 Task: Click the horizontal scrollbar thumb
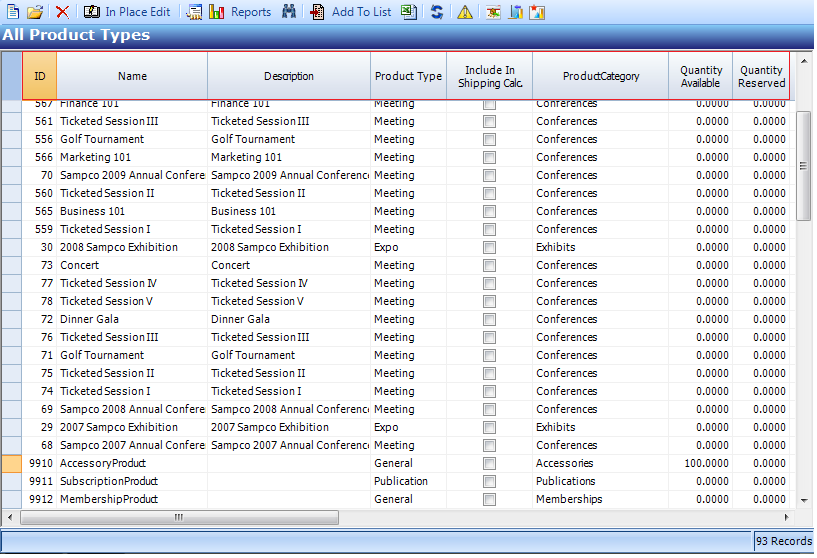point(179,517)
